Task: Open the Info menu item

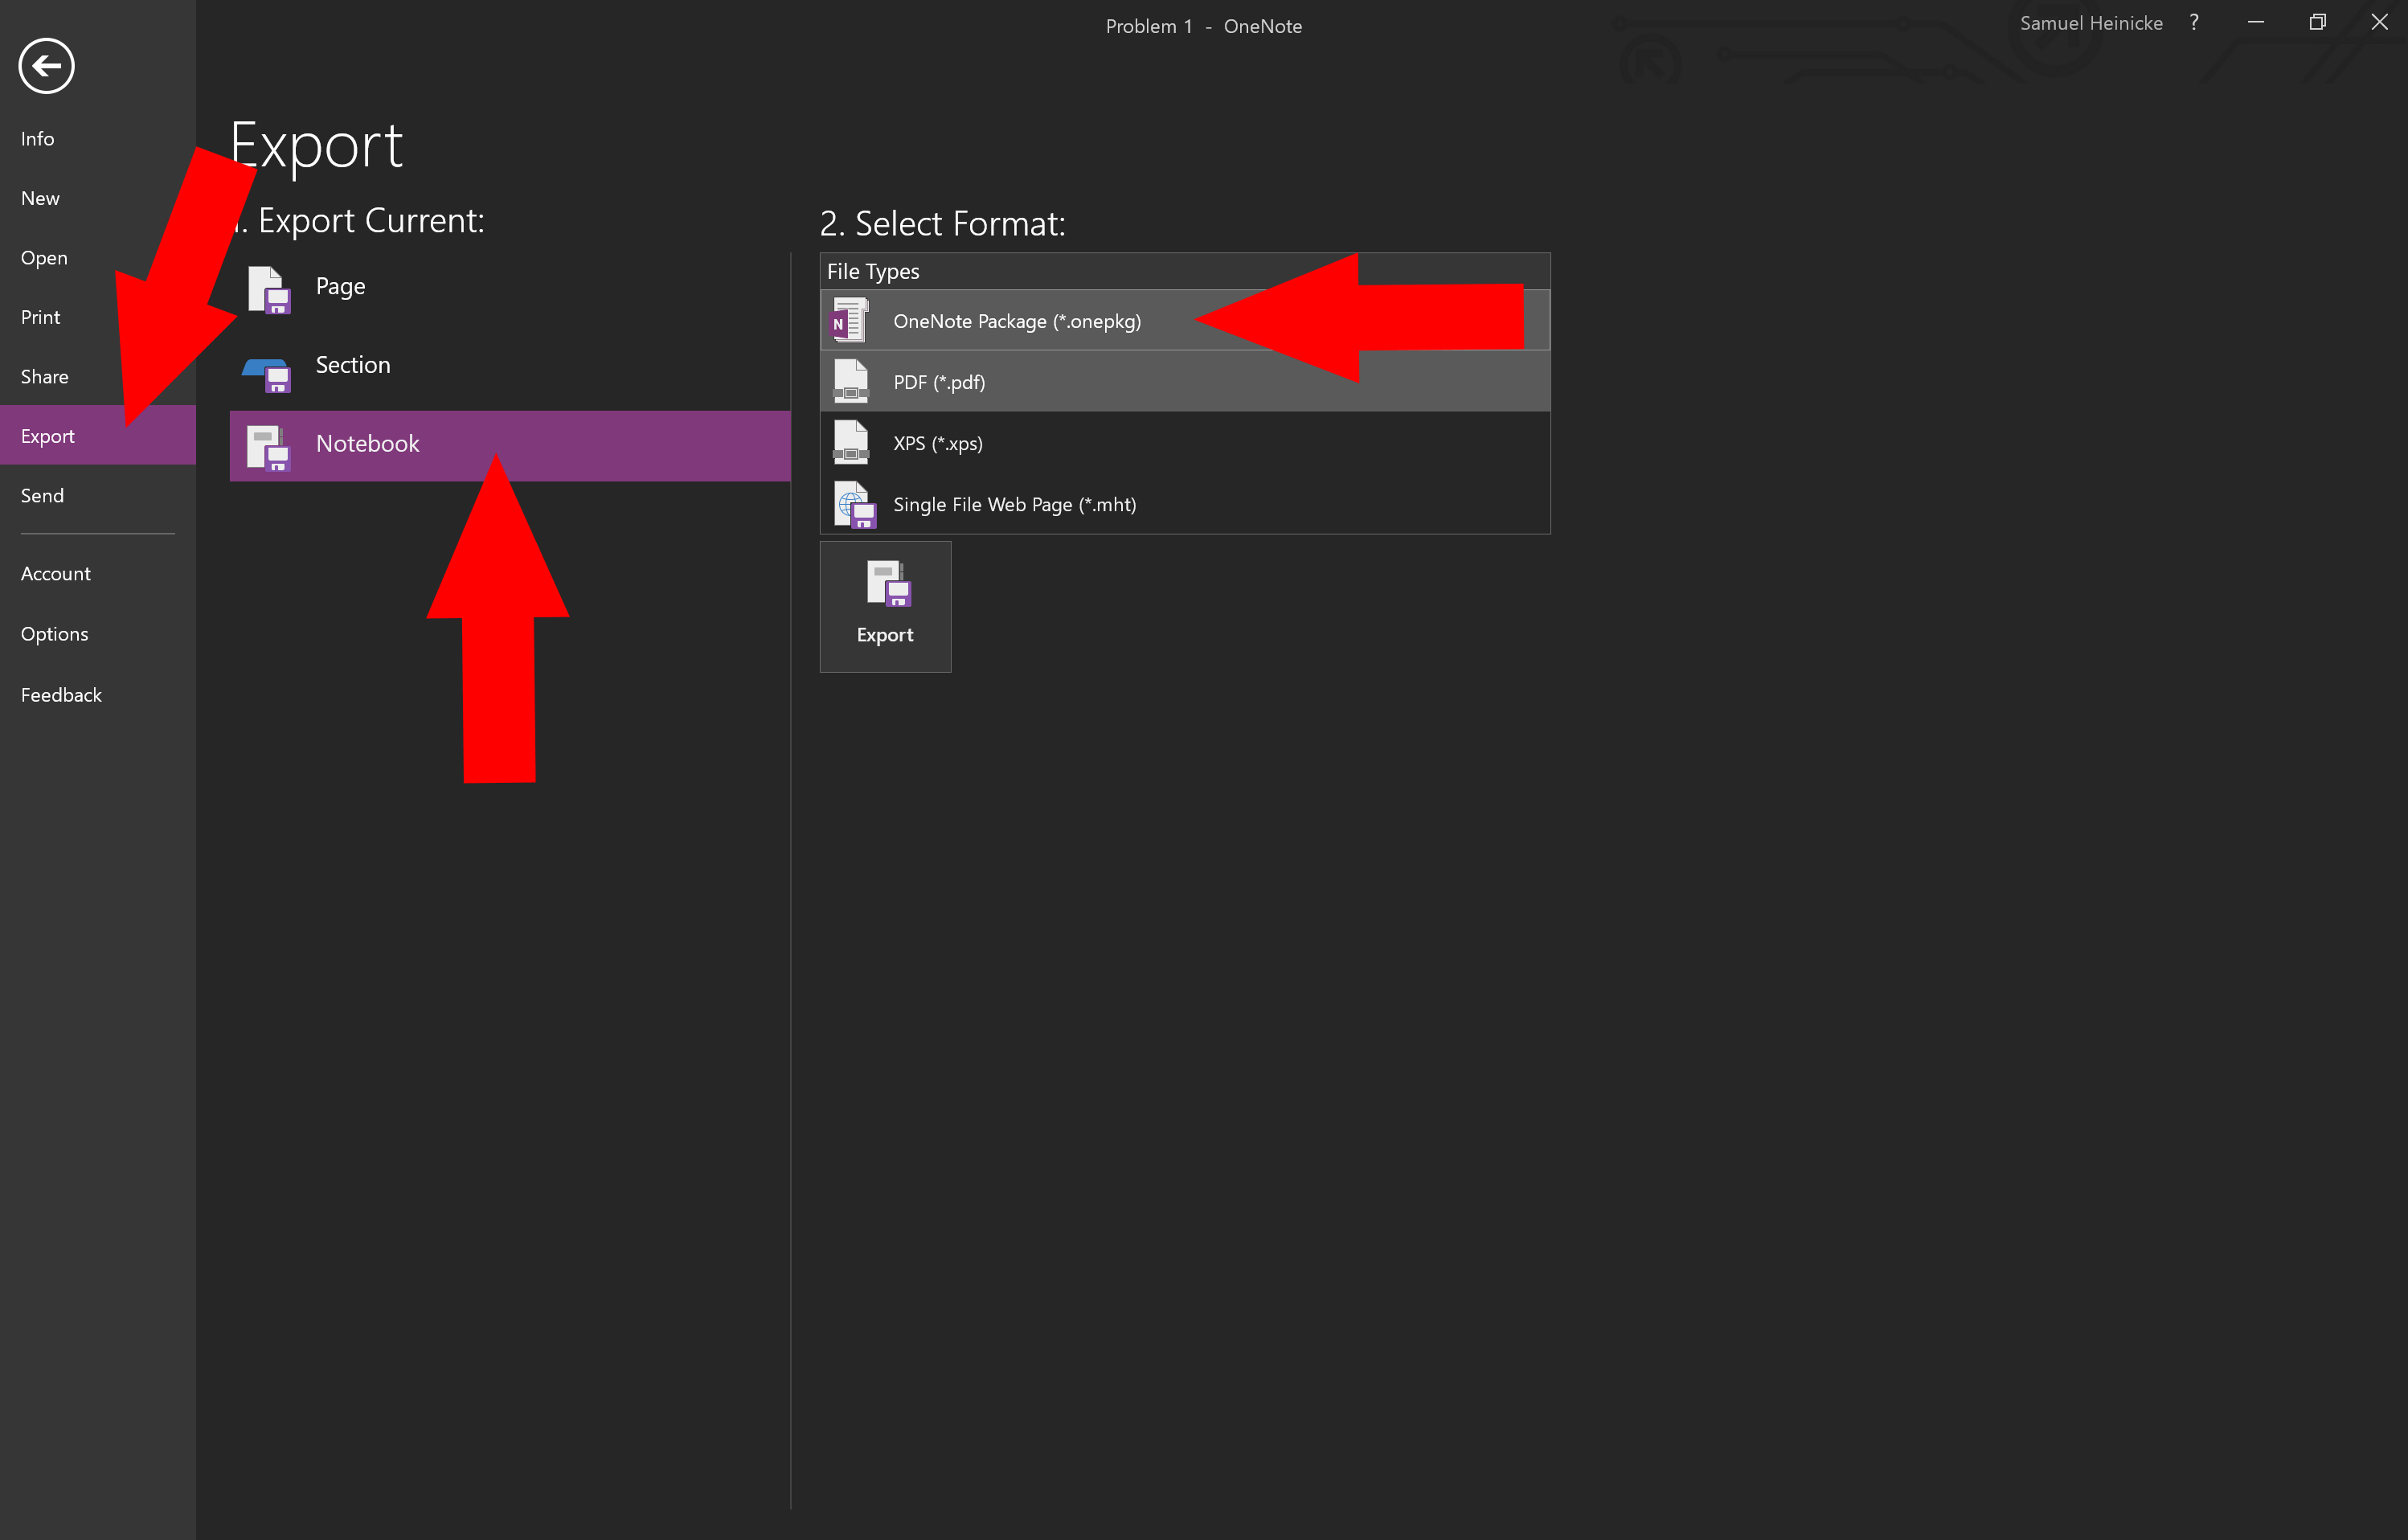Action: pos(38,139)
